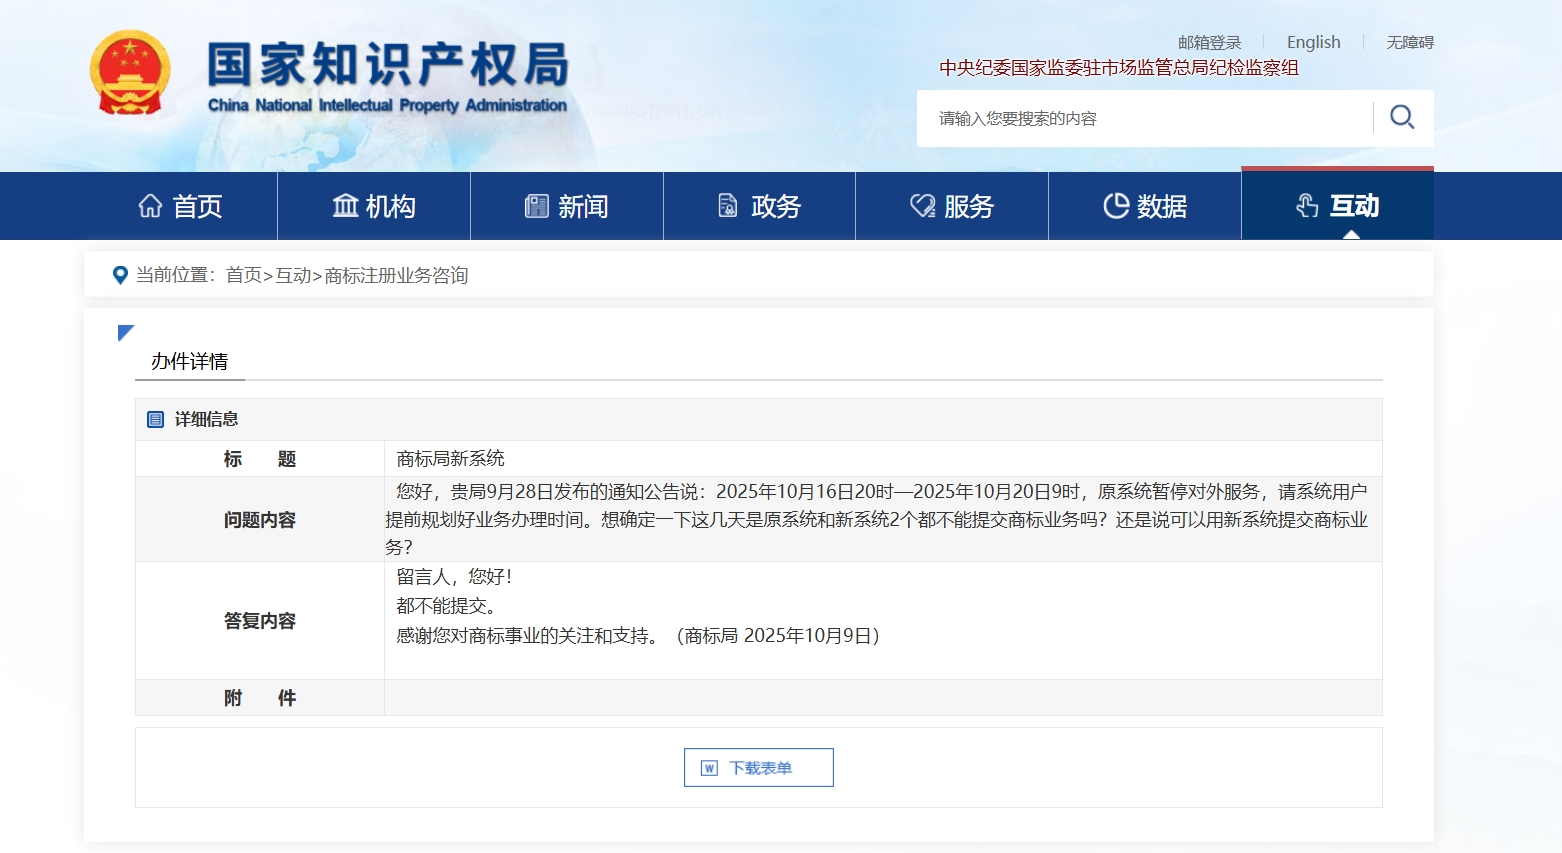Go to the 数据 navigation tab
The image size is (1562, 853).
pos(1145,206)
